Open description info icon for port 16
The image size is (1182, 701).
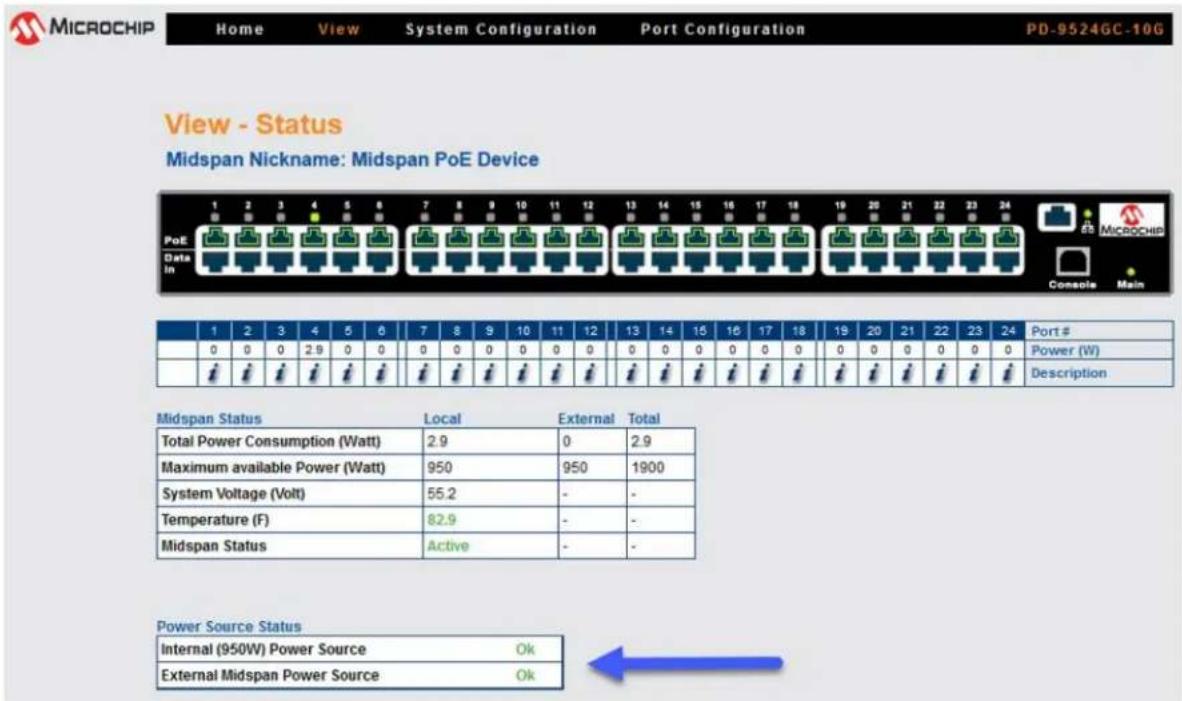click(x=732, y=373)
